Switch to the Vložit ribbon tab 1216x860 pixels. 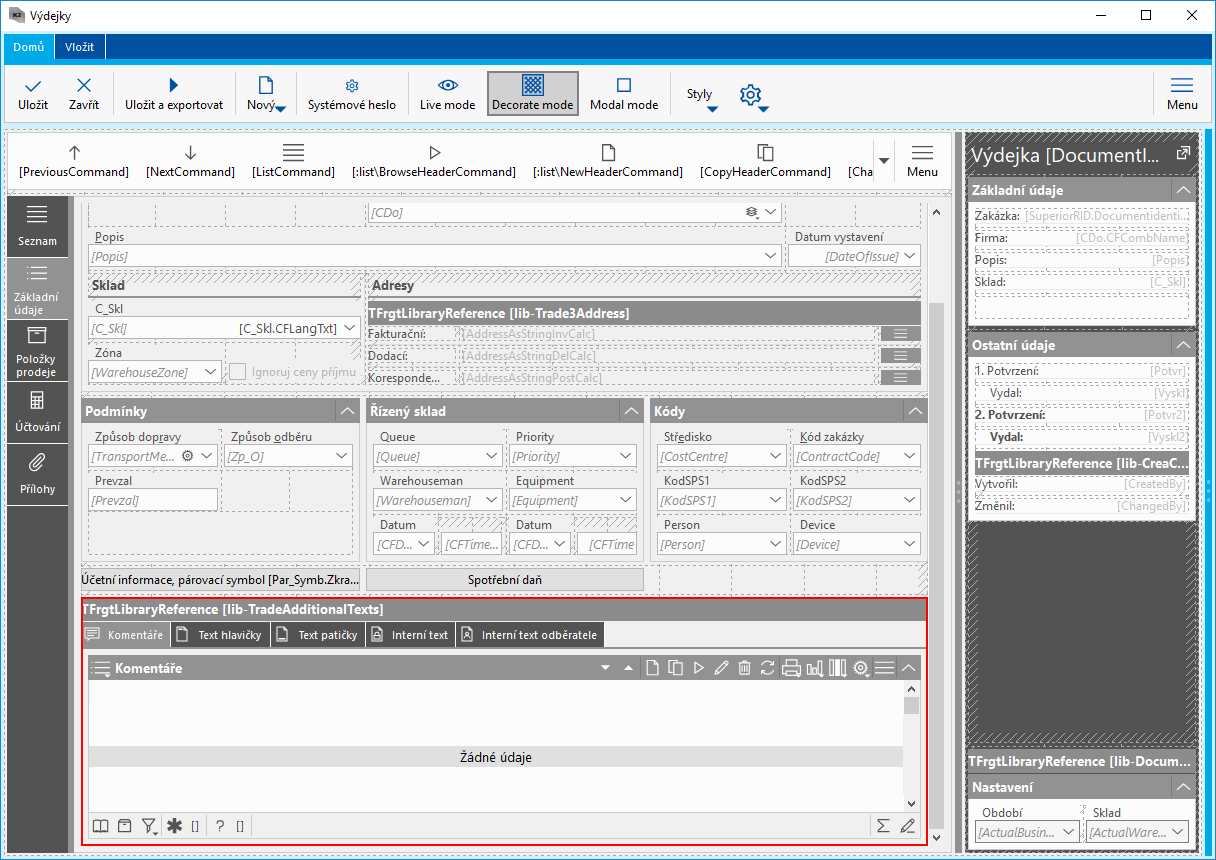tap(80, 47)
